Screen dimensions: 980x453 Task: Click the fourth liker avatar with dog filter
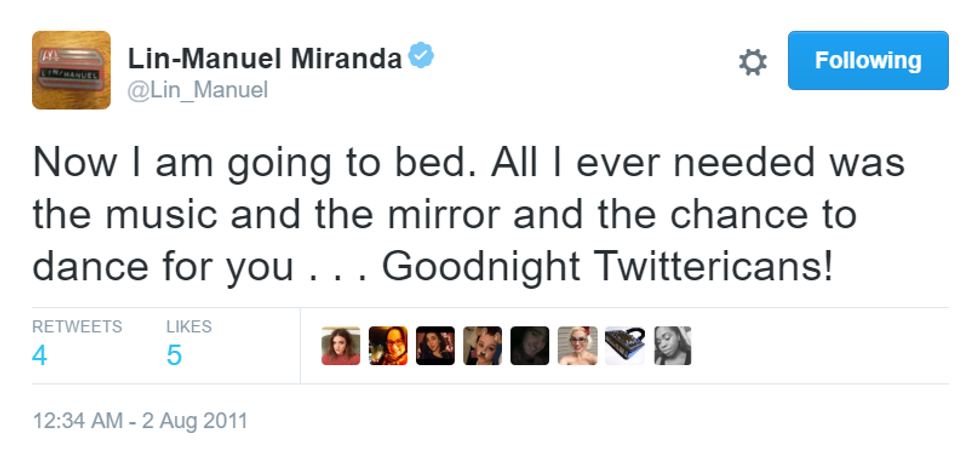[482, 346]
